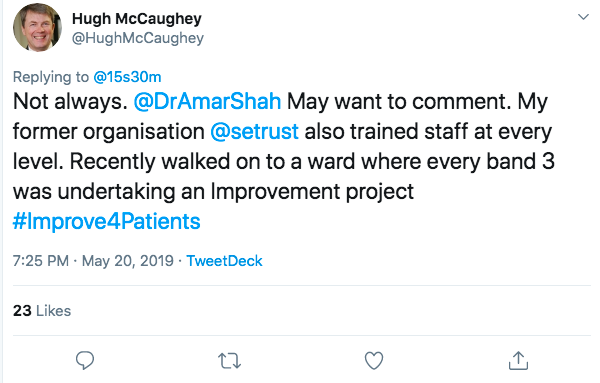The image size is (600, 383).
Task: View the 23 Likes list
Action: (42, 311)
